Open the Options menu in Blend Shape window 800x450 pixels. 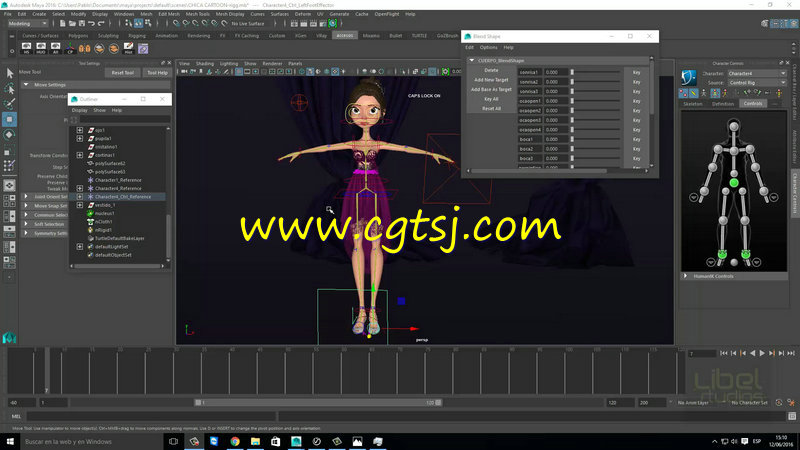[488, 47]
